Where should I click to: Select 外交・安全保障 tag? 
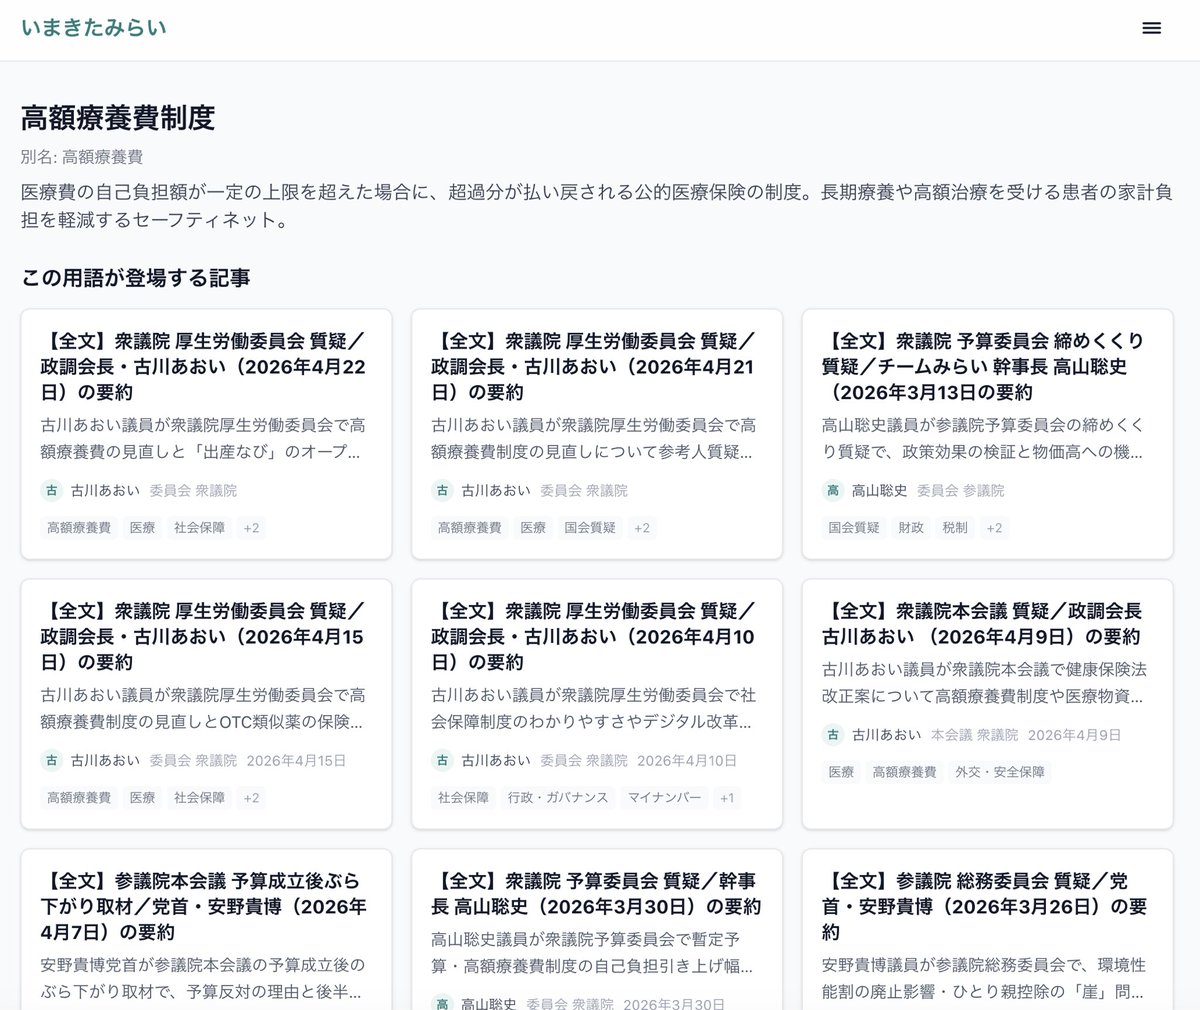click(x=1000, y=771)
